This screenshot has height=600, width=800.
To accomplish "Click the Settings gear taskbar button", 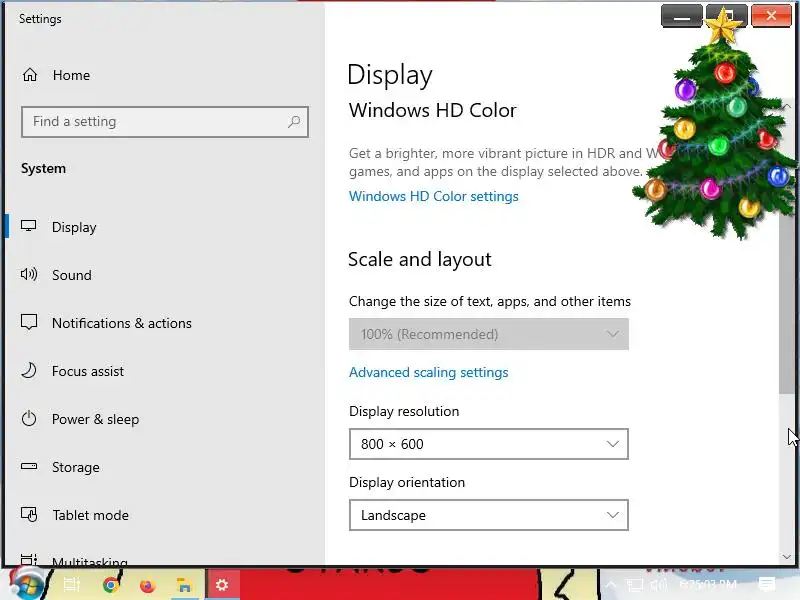I will tap(222, 585).
